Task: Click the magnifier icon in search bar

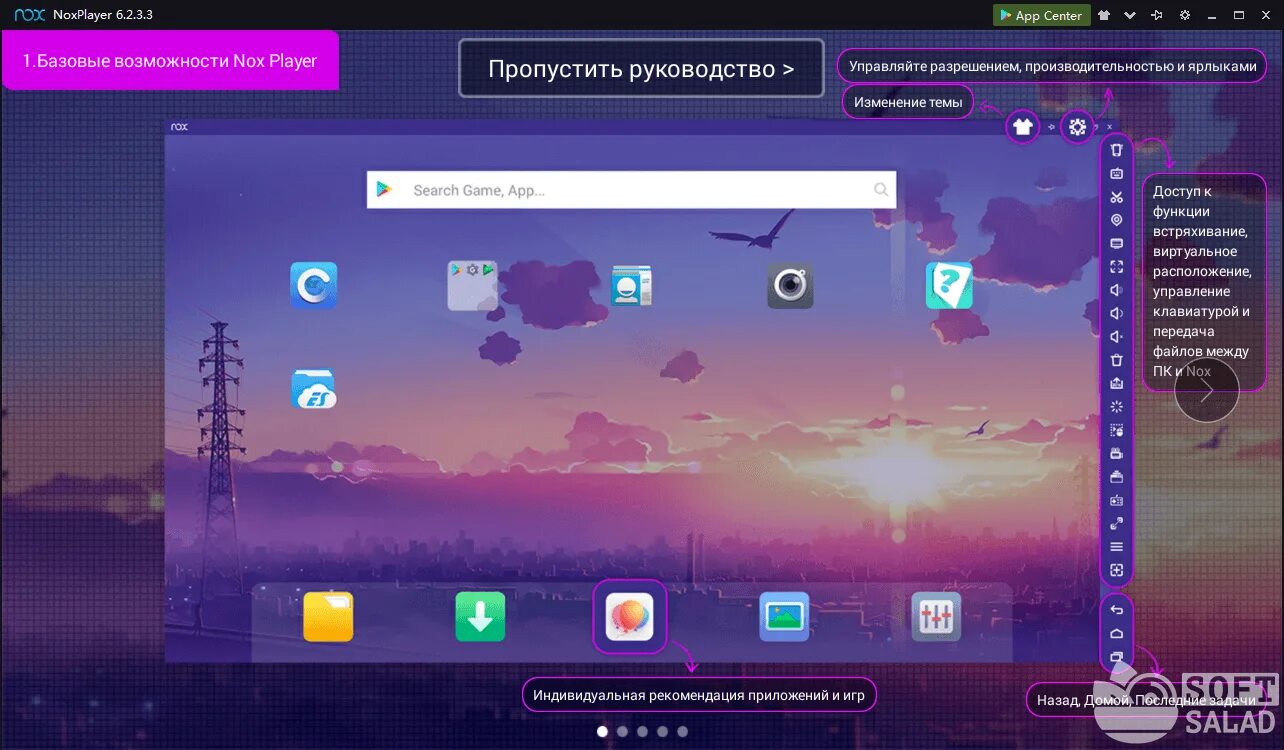Action: pos(880,189)
